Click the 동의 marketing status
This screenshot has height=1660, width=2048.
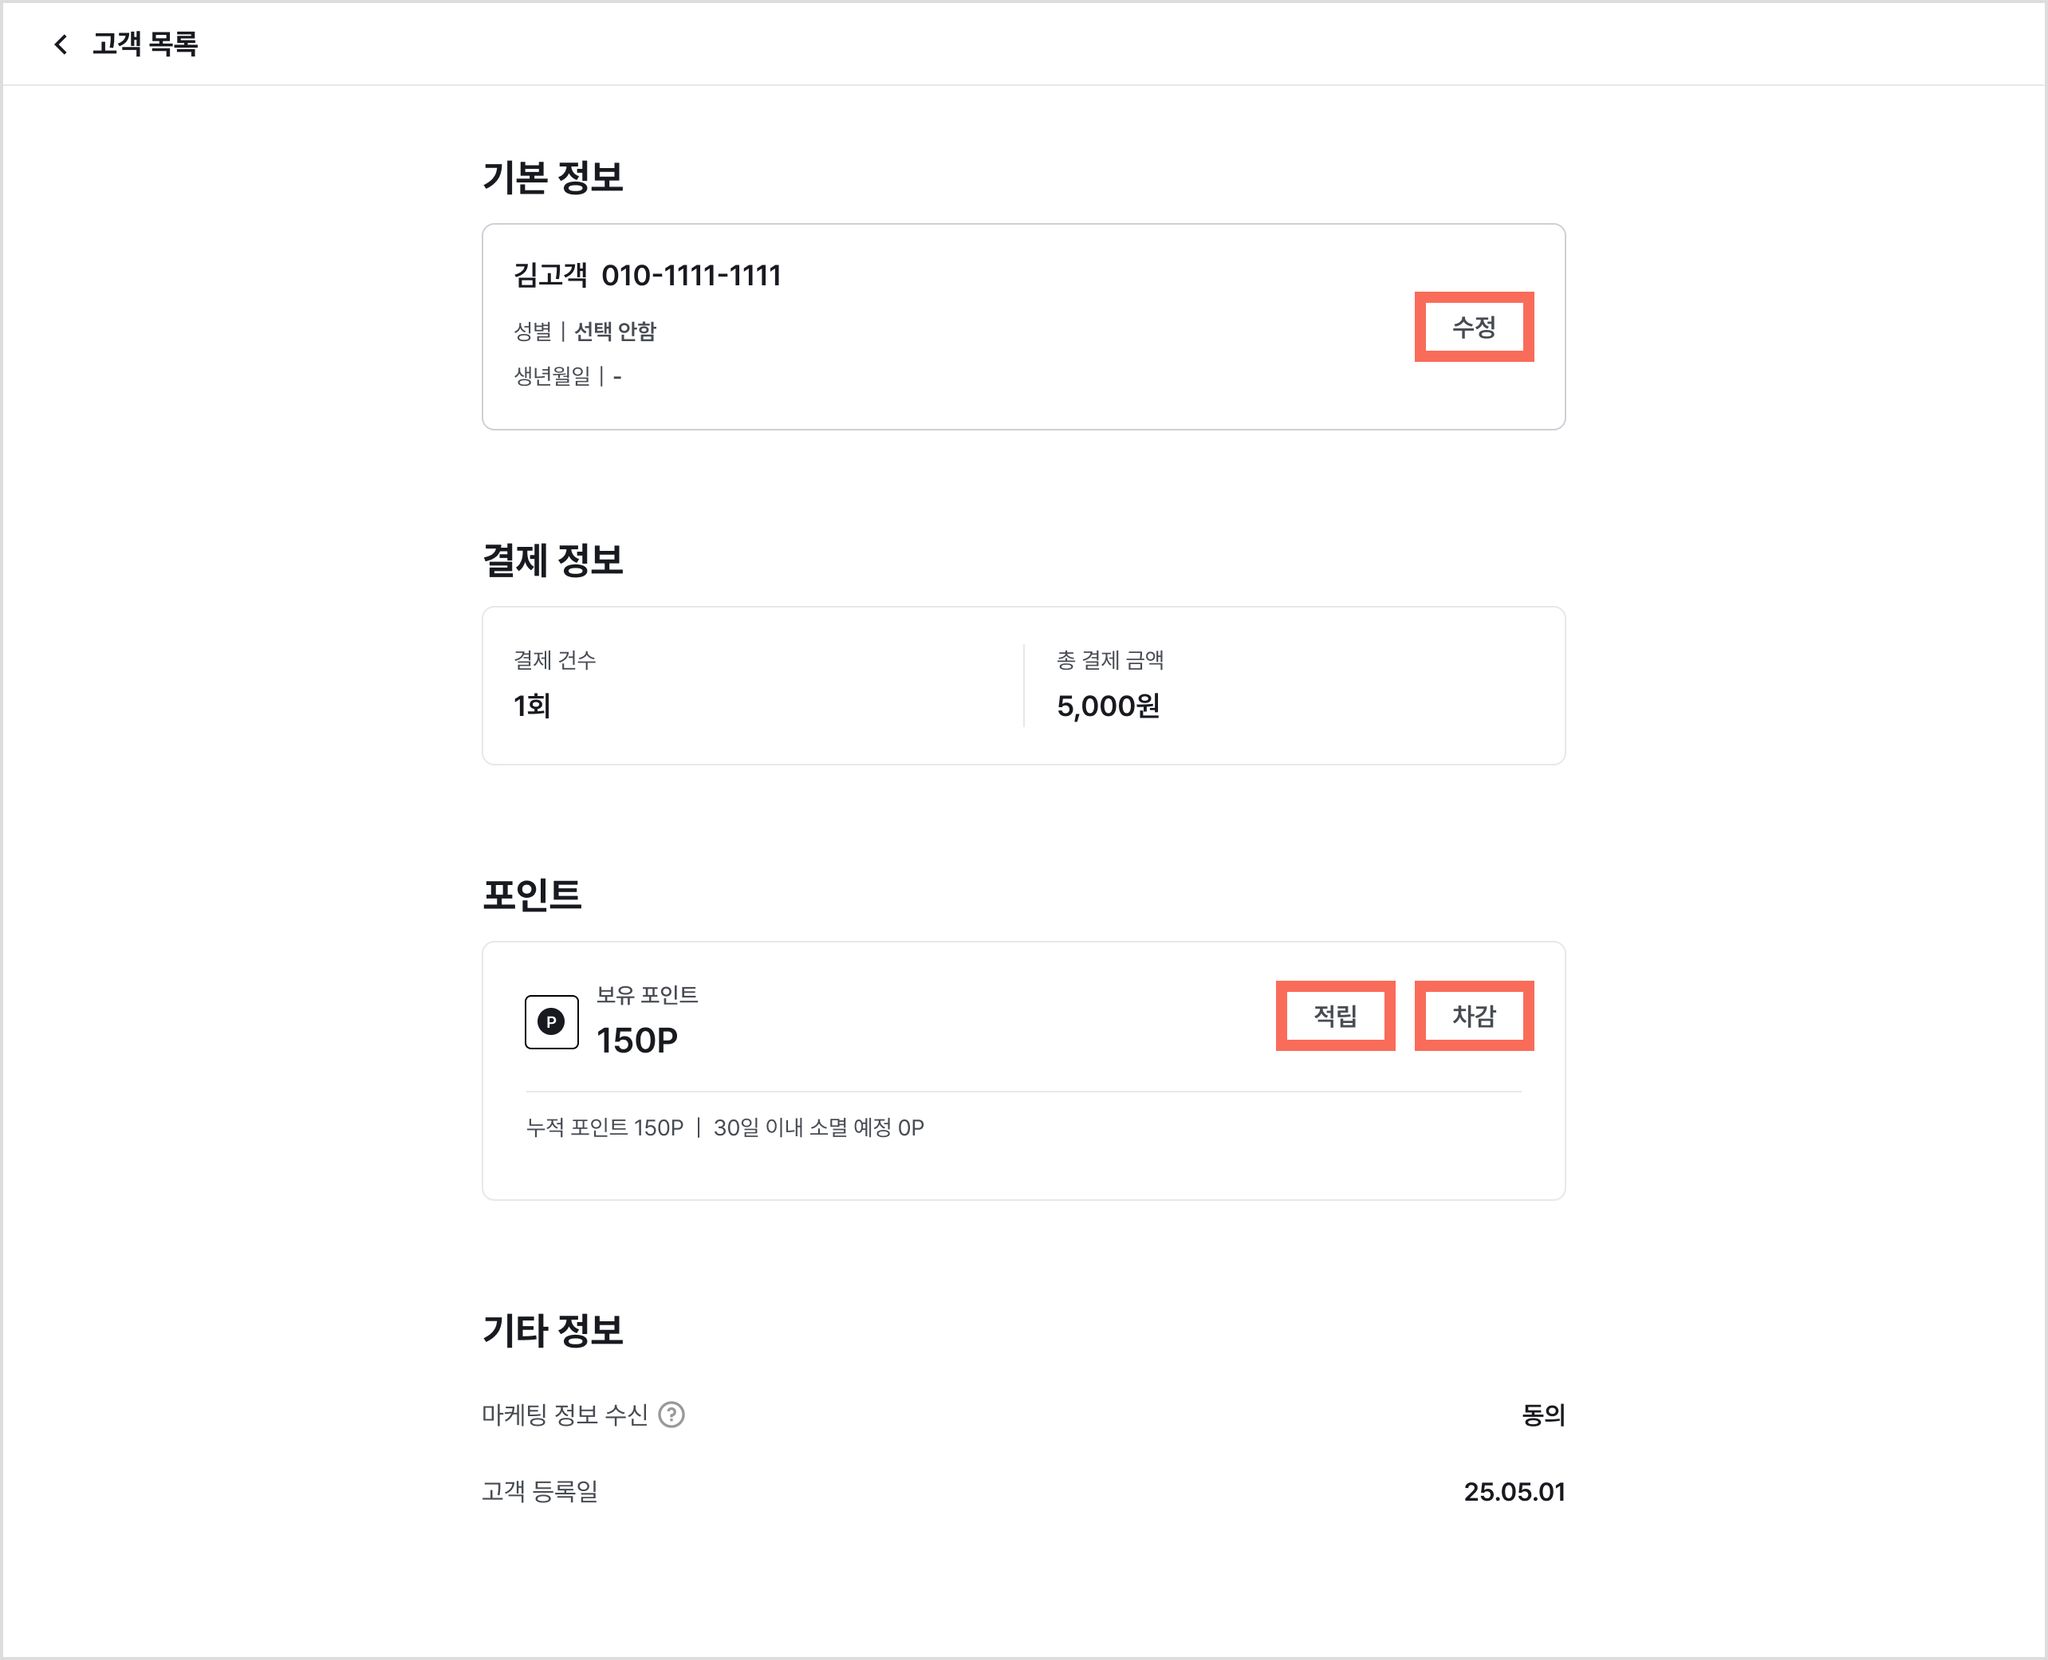1543,1415
